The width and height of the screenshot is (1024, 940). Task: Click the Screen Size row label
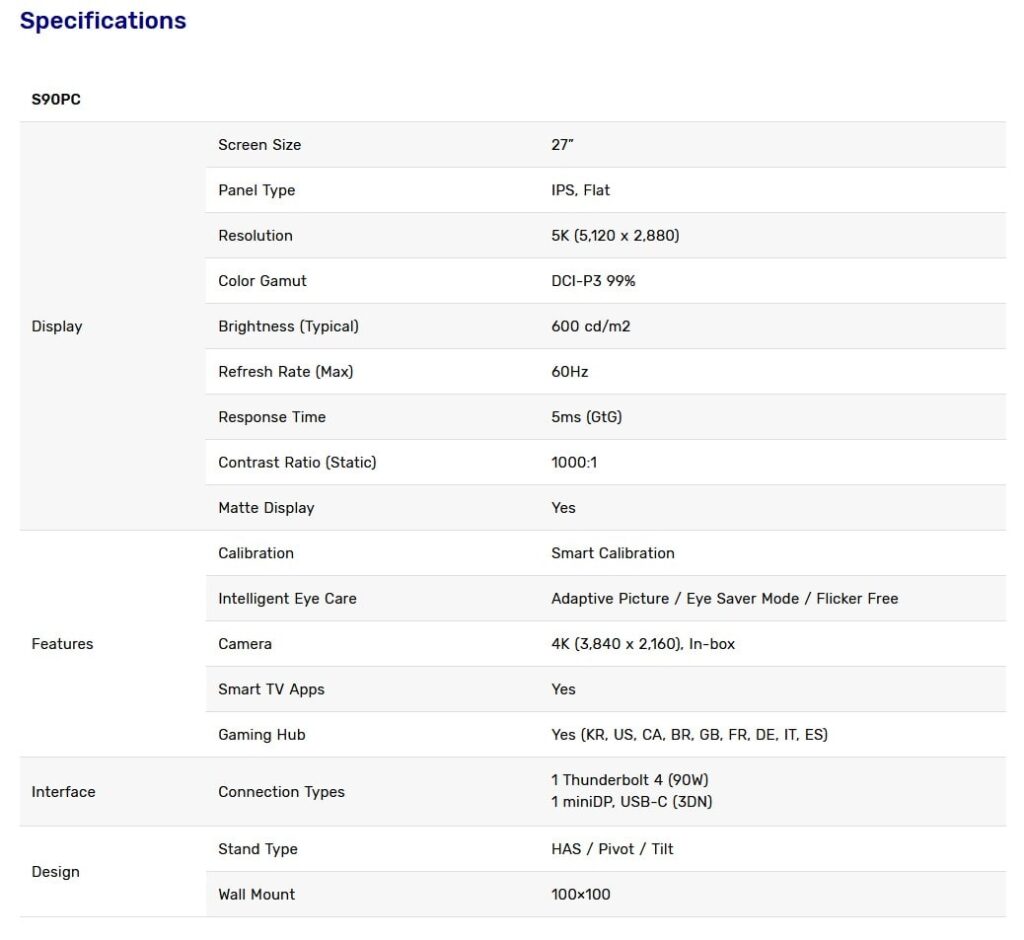click(x=259, y=145)
